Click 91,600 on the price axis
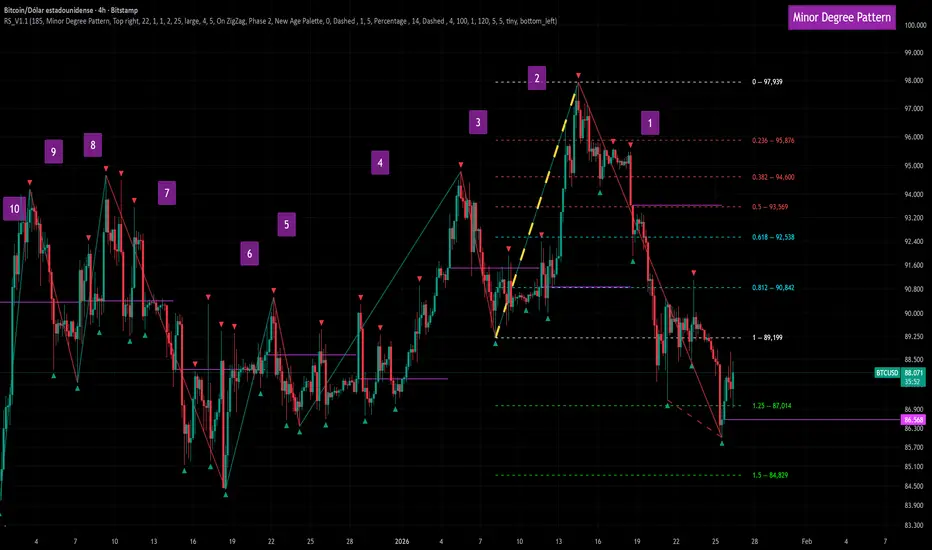The height and width of the screenshot is (550, 932). [915, 265]
